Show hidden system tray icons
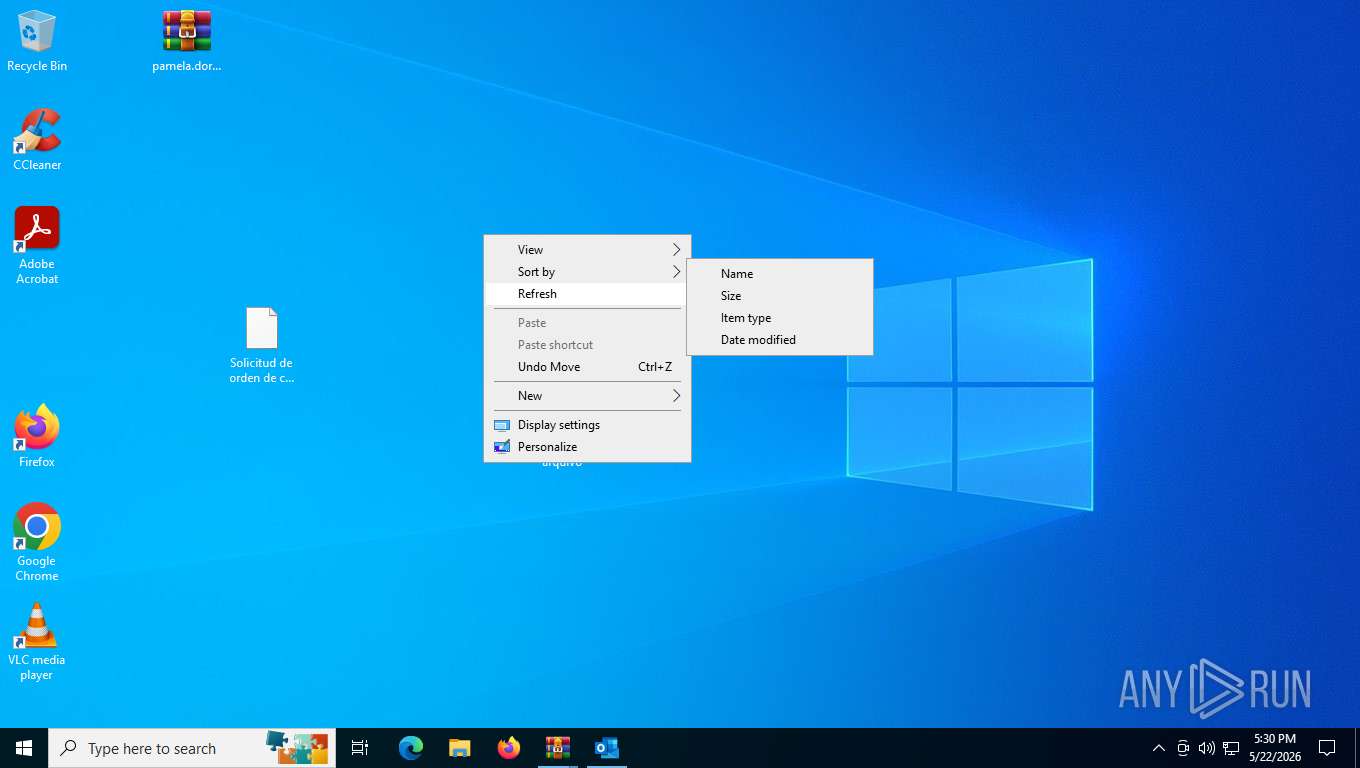Screen dimensions: 1360x768 pyautogui.click(x=1159, y=748)
